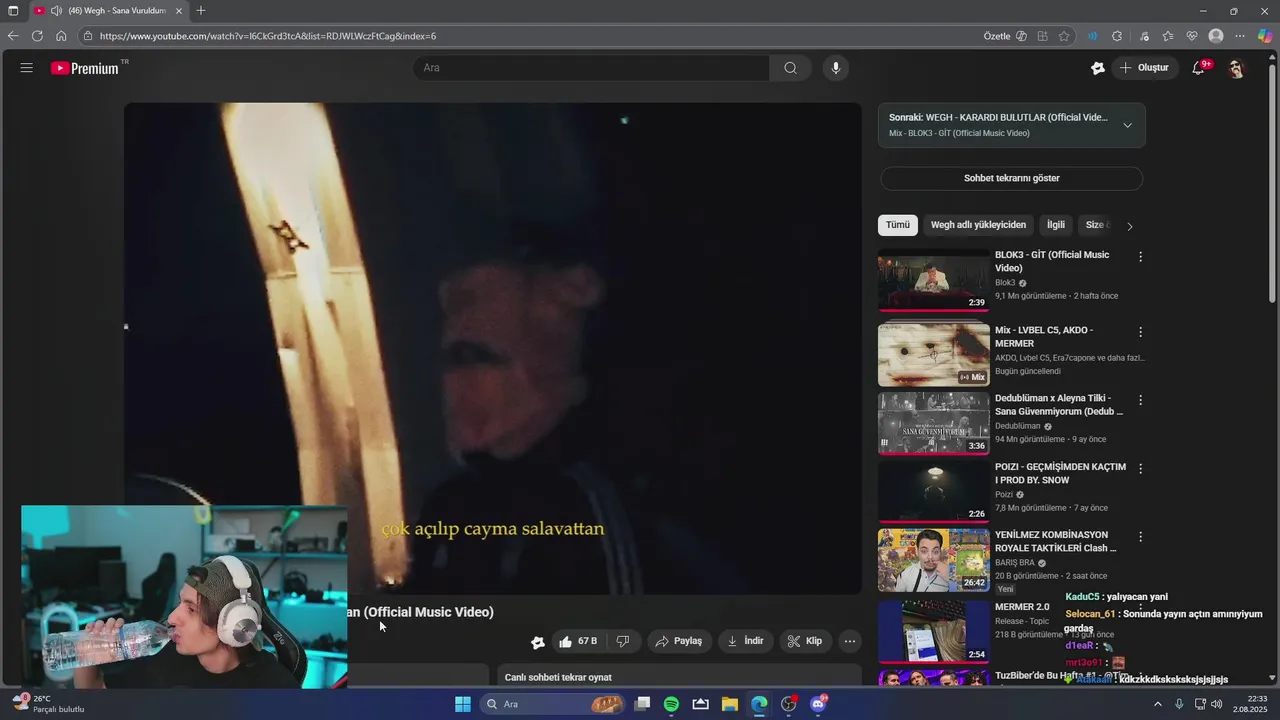Screen dimensions: 1280x720
Task: Dislike the video with thumbs down
Action: 622,641
